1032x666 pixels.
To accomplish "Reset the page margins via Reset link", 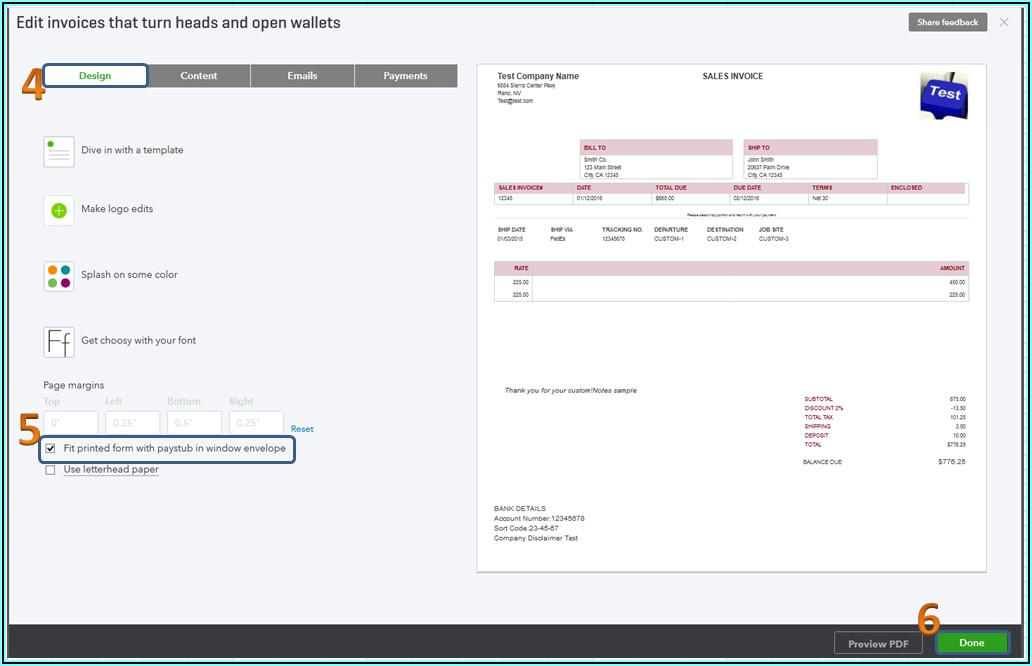I will pos(302,429).
